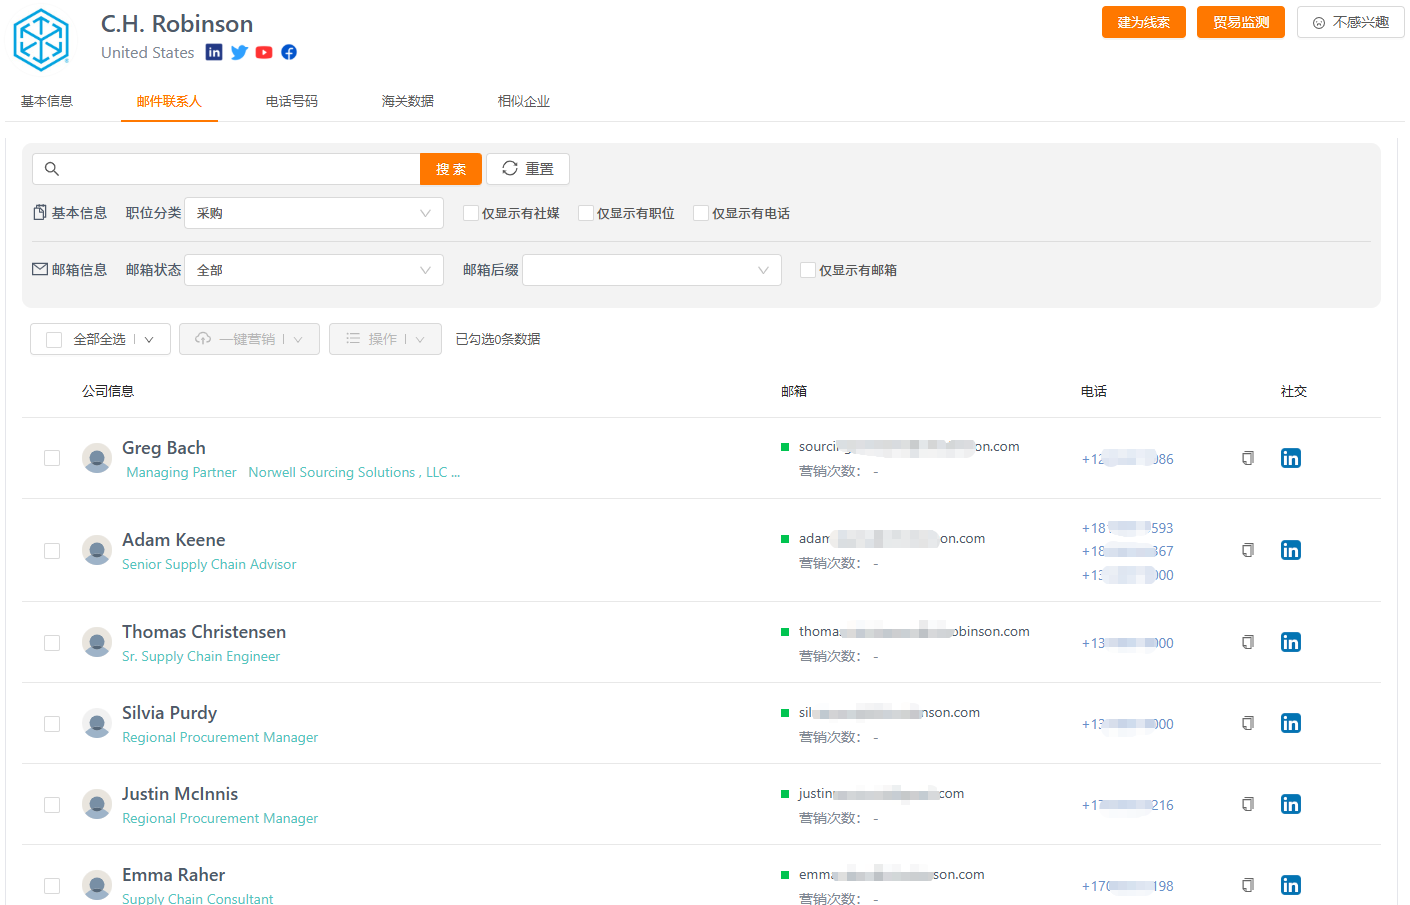Focus the contact search input field

pyautogui.click(x=226, y=169)
